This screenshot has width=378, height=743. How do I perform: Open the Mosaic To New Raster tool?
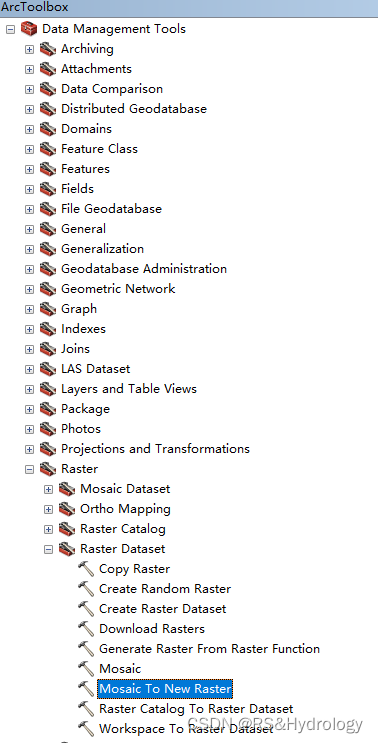coord(165,689)
